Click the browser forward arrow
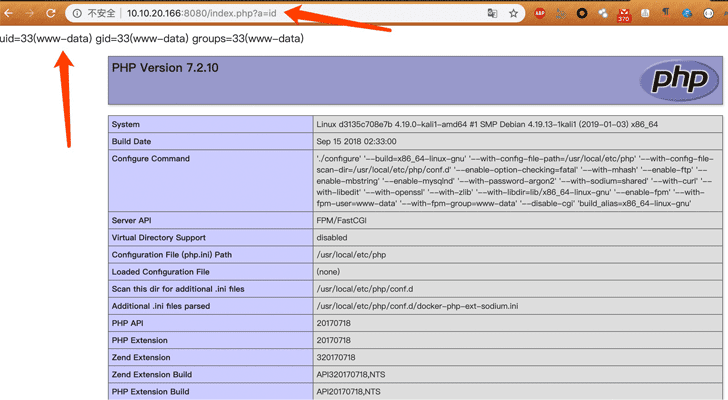The height and width of the screenshot is (400, 728). pyautogui.click(x=29, y=14)
